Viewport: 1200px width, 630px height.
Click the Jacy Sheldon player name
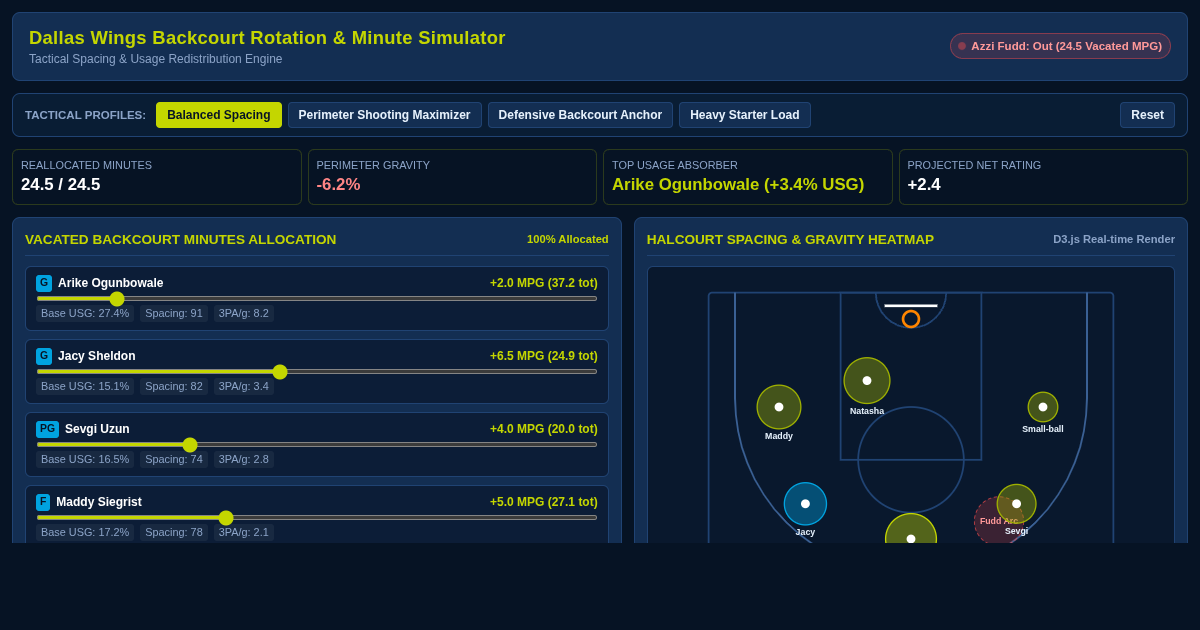coord(97,356)
